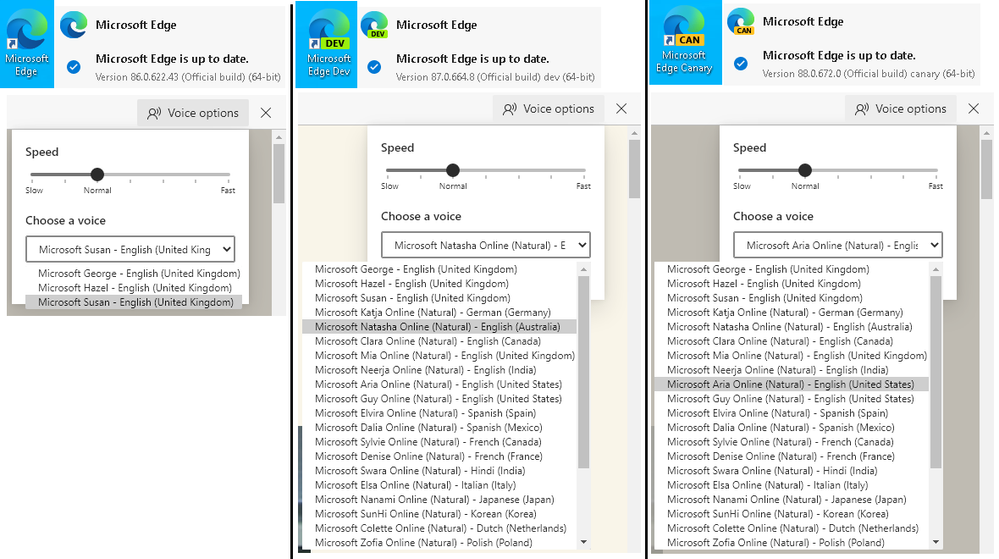
Task: Click the Canary voice list scroll down arrow
Action: coord(936,542)
